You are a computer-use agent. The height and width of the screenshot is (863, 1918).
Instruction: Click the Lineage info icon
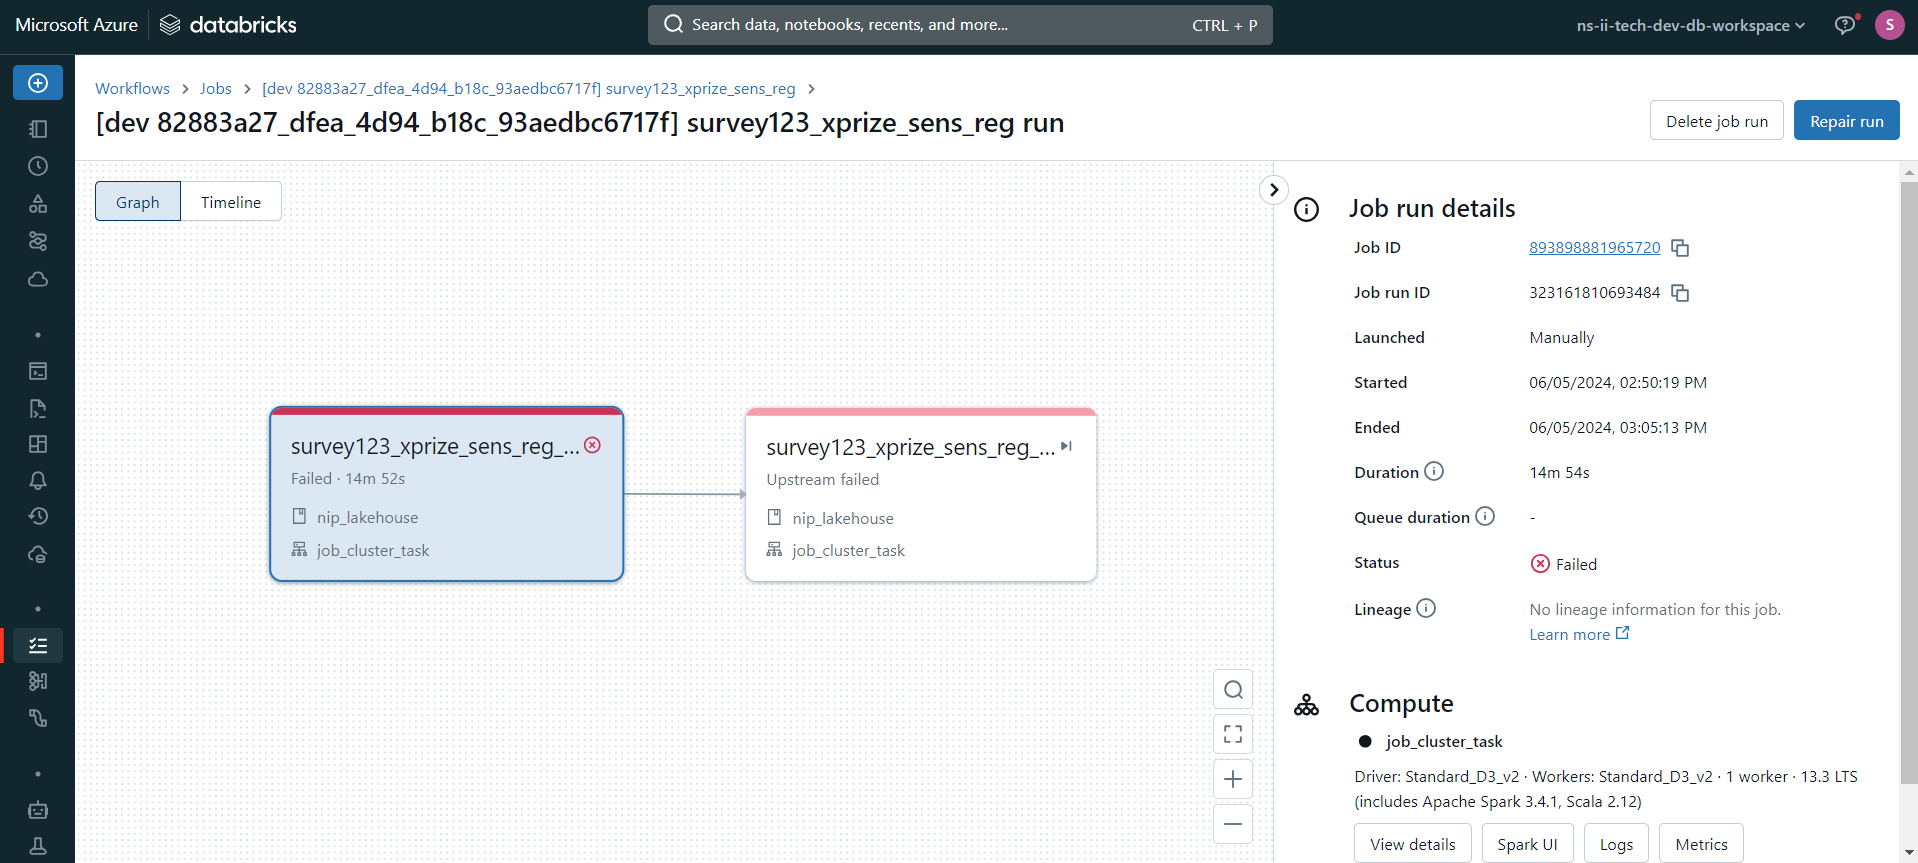coord(1426,608)
